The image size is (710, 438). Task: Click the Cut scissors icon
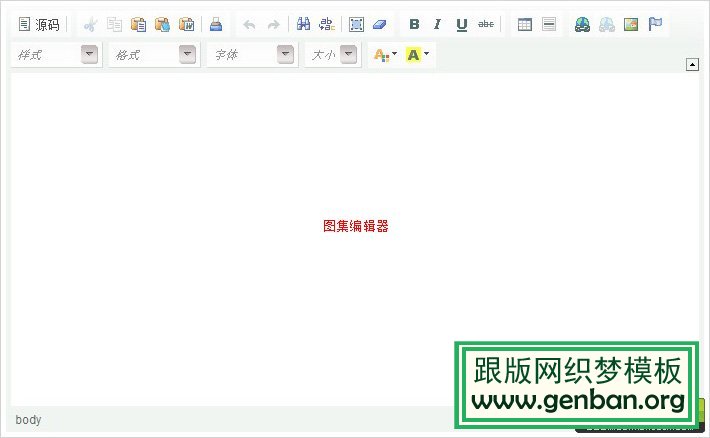tap(91, 24)
